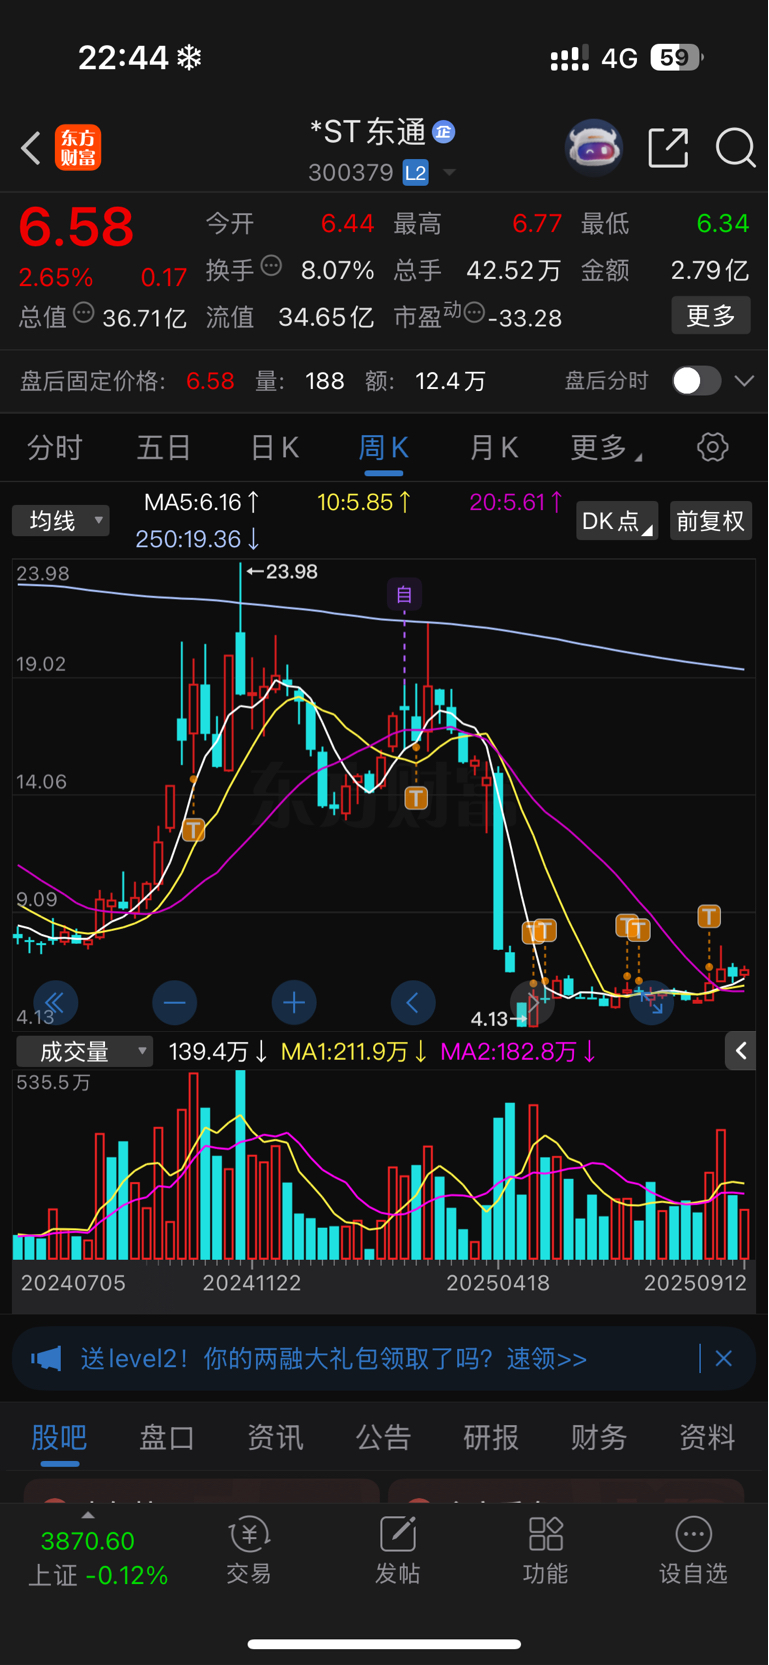The width and height of the screenshot is (769, 1665).
Task: Expand chart fullscreen diagonal arrow icon
Action: (651, 1003)
